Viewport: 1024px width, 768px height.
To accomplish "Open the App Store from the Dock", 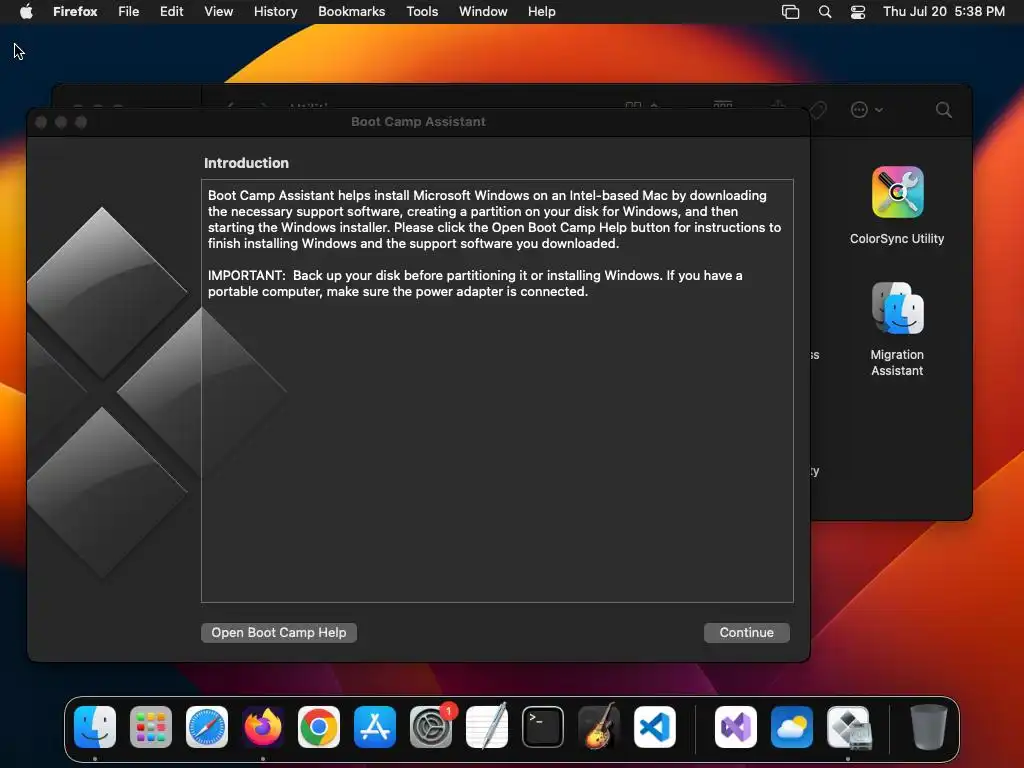I will [x=375, y=727].
